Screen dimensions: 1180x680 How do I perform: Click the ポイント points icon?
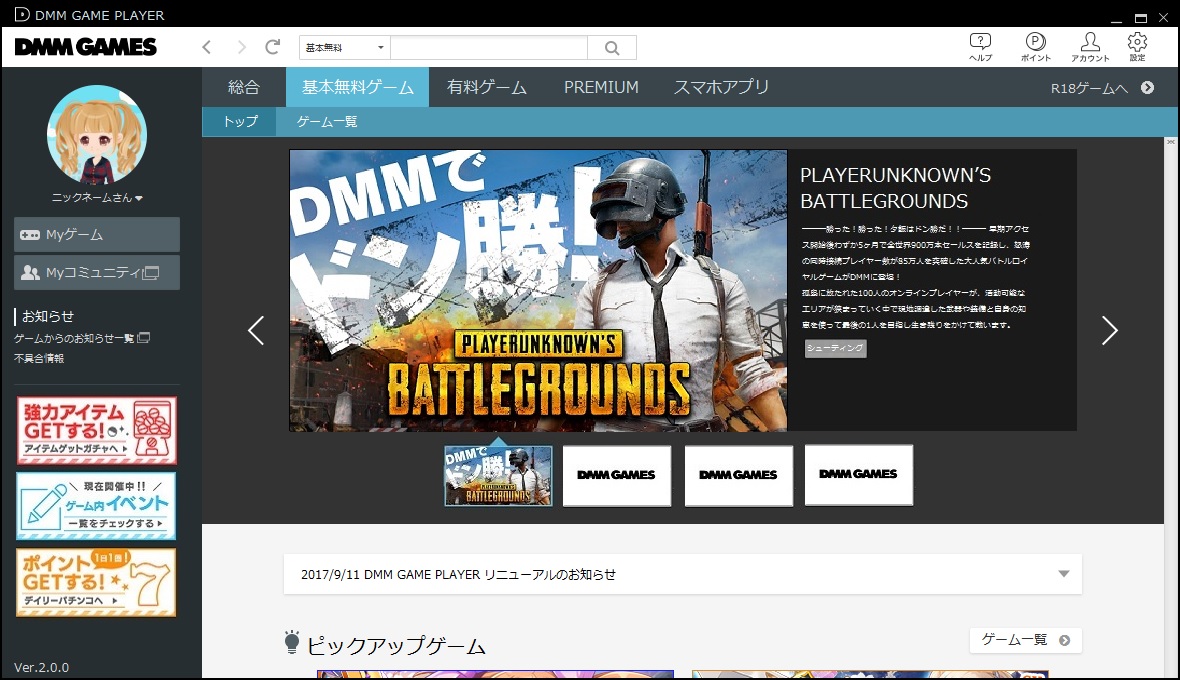click(1036, 46)
